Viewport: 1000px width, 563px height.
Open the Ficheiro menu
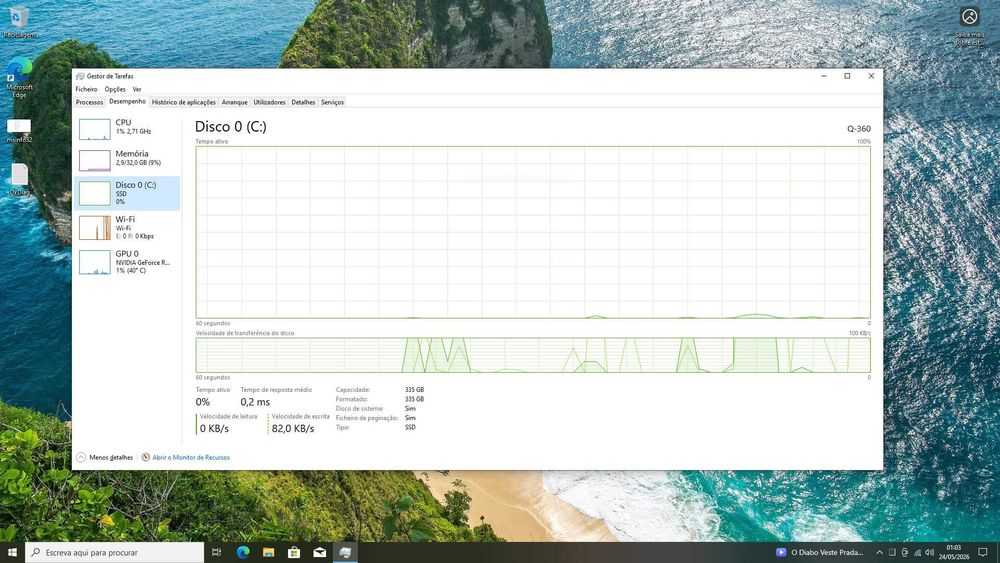(86, 89)
